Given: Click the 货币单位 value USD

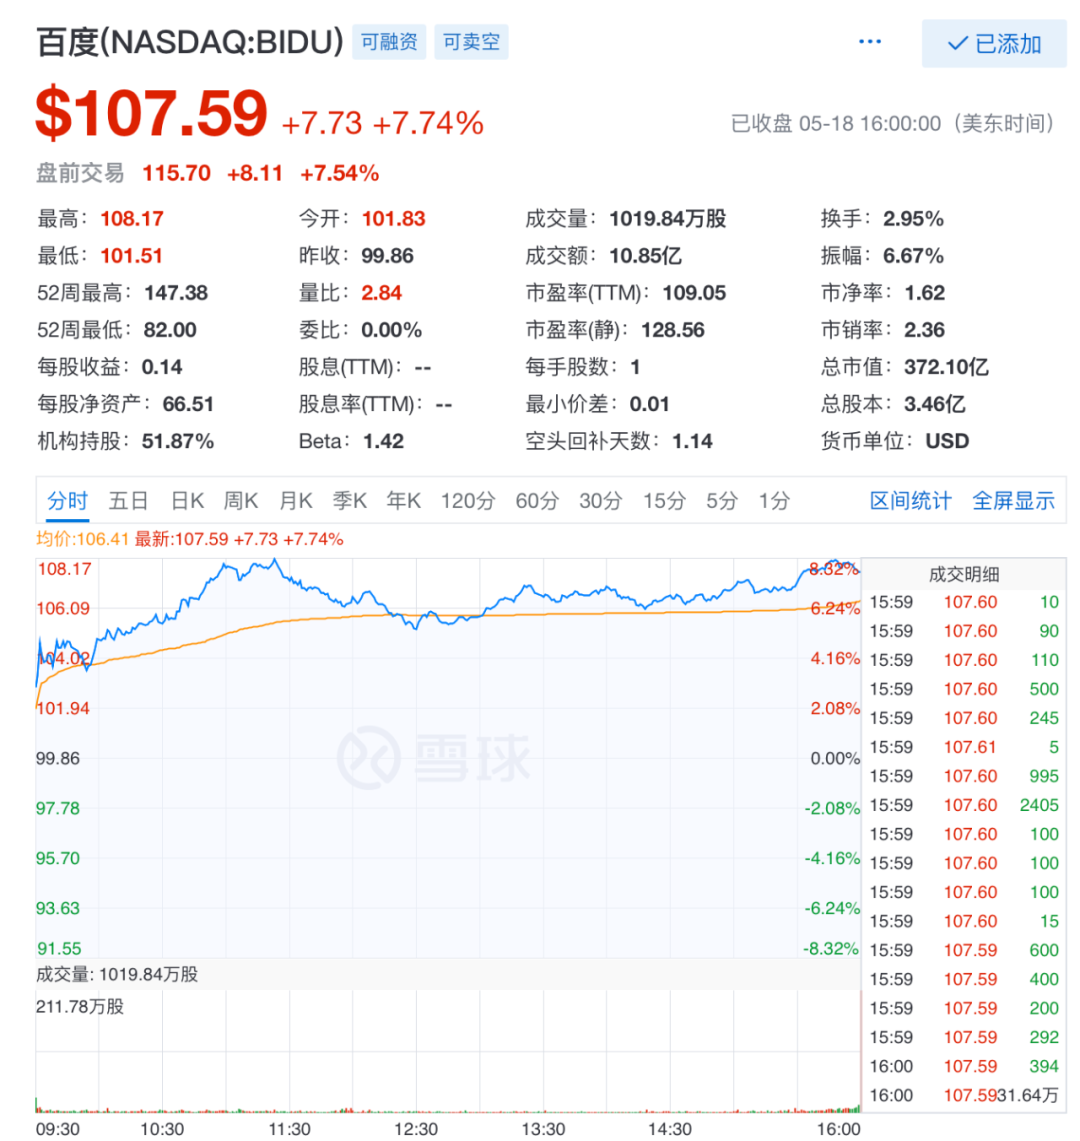Looking at the screenshot, I should coord(947,441).
